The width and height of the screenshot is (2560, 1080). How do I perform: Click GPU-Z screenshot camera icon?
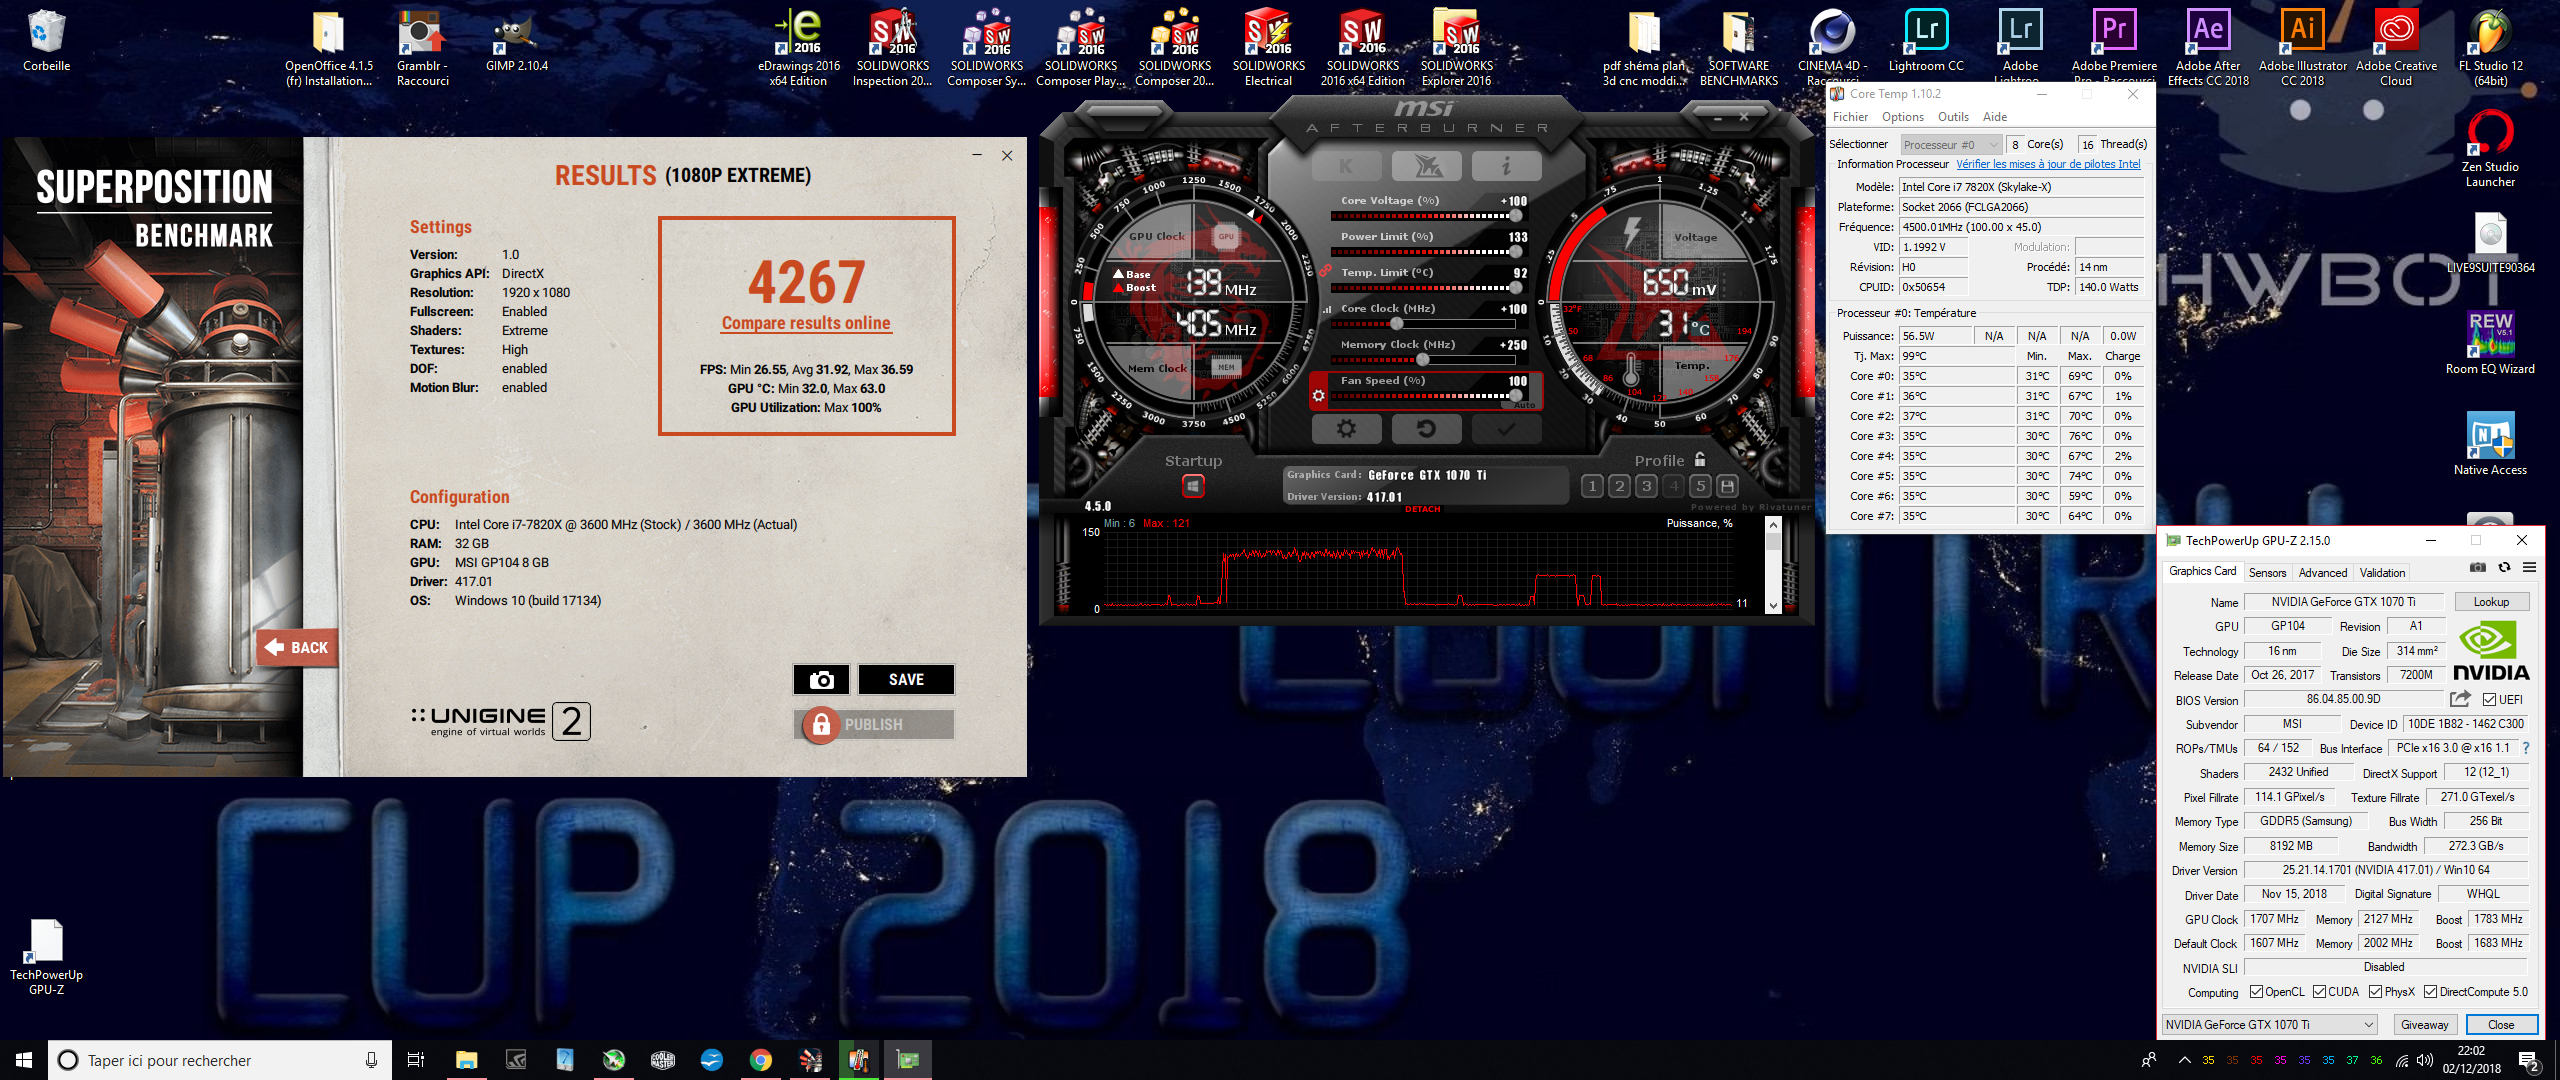2477,567
